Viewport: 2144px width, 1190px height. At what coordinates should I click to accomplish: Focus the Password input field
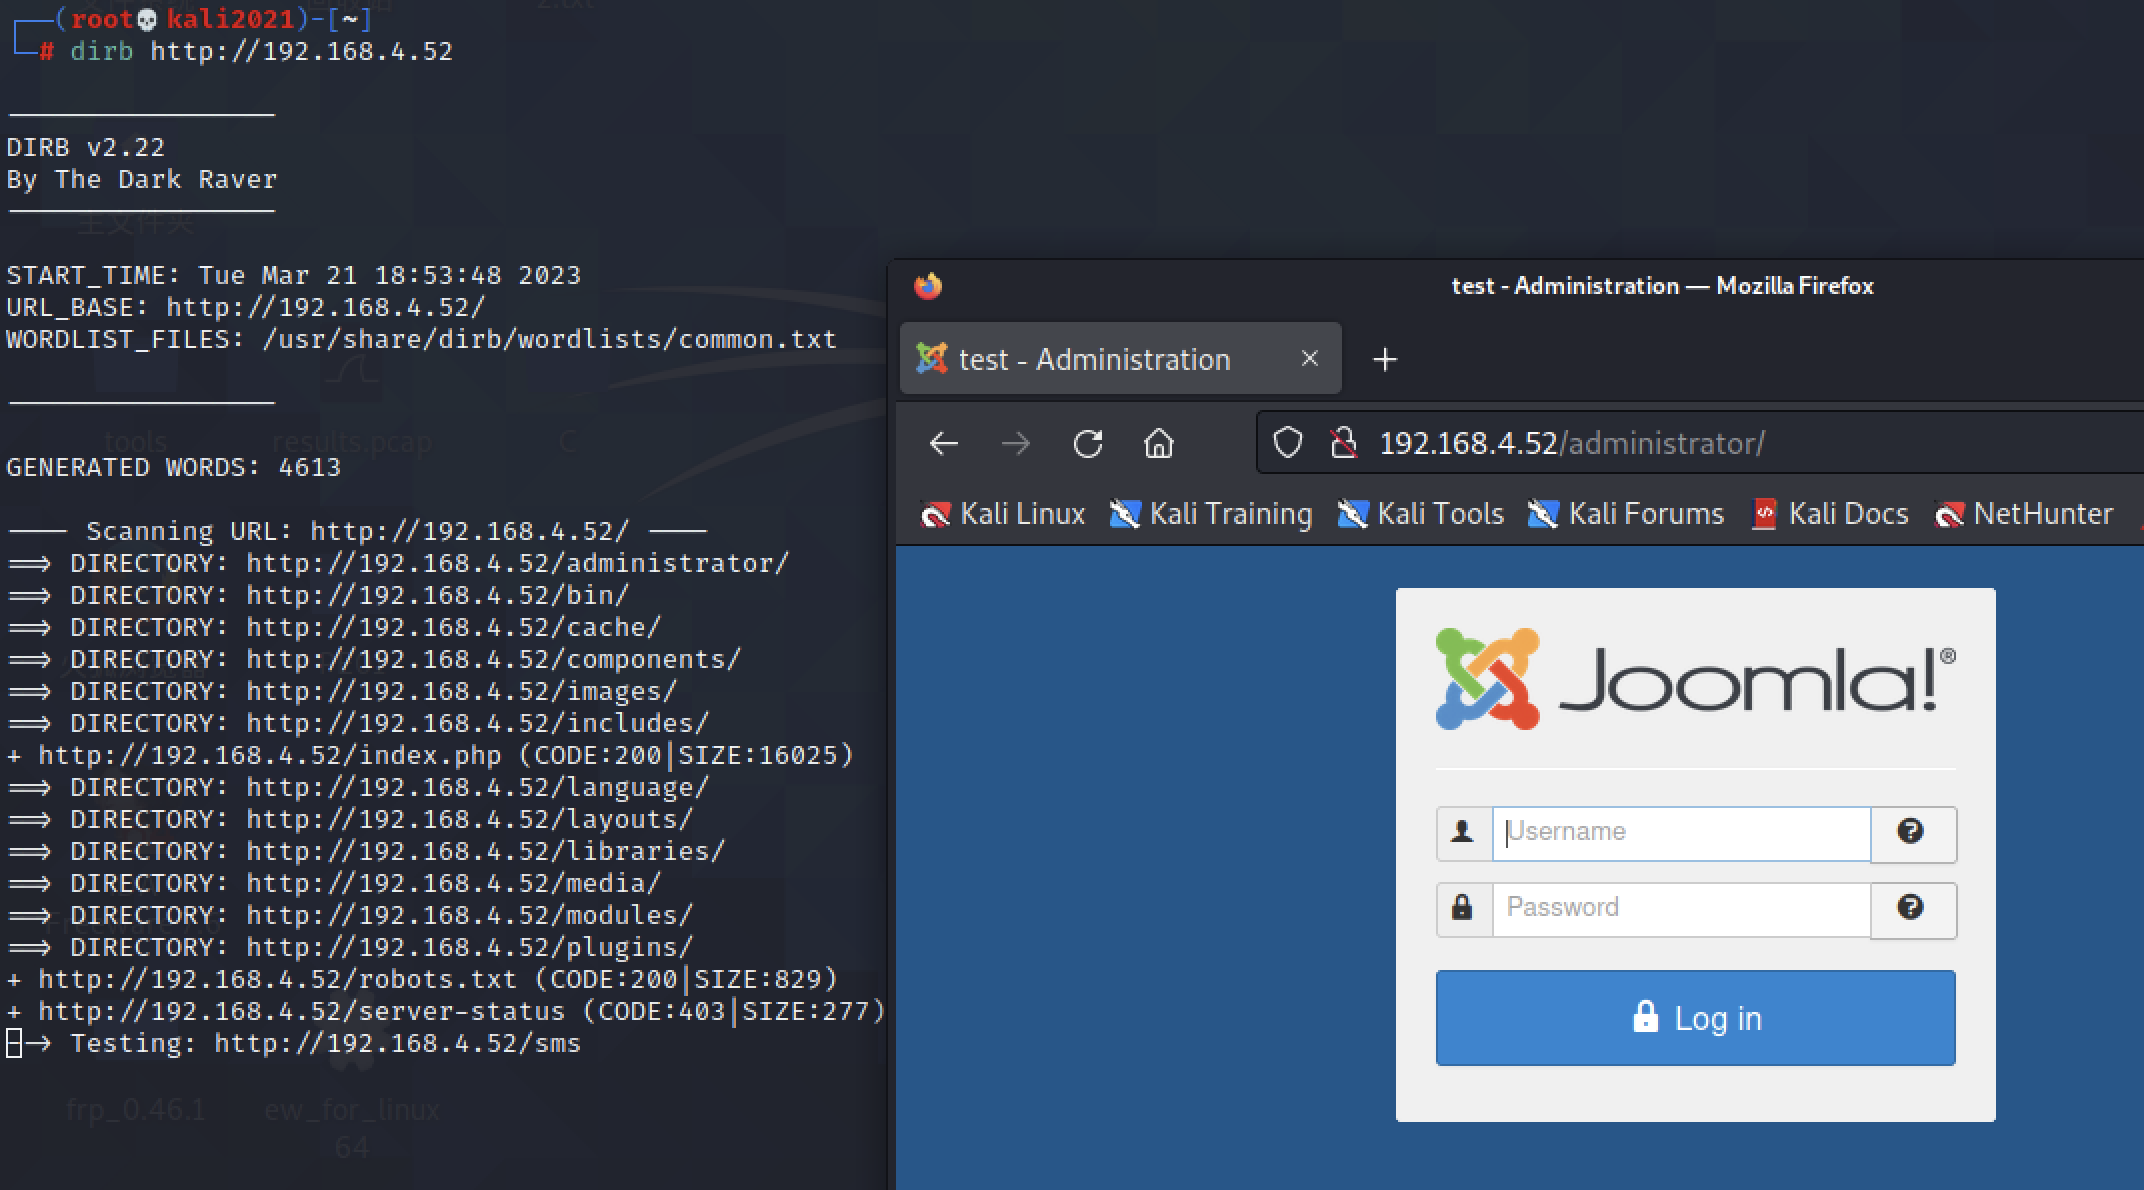tap(1680, 908)
